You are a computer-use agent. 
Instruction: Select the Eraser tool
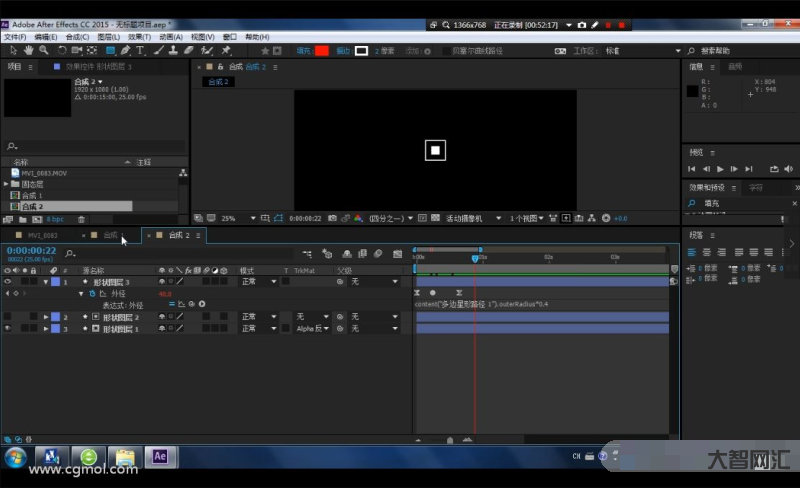188,50
